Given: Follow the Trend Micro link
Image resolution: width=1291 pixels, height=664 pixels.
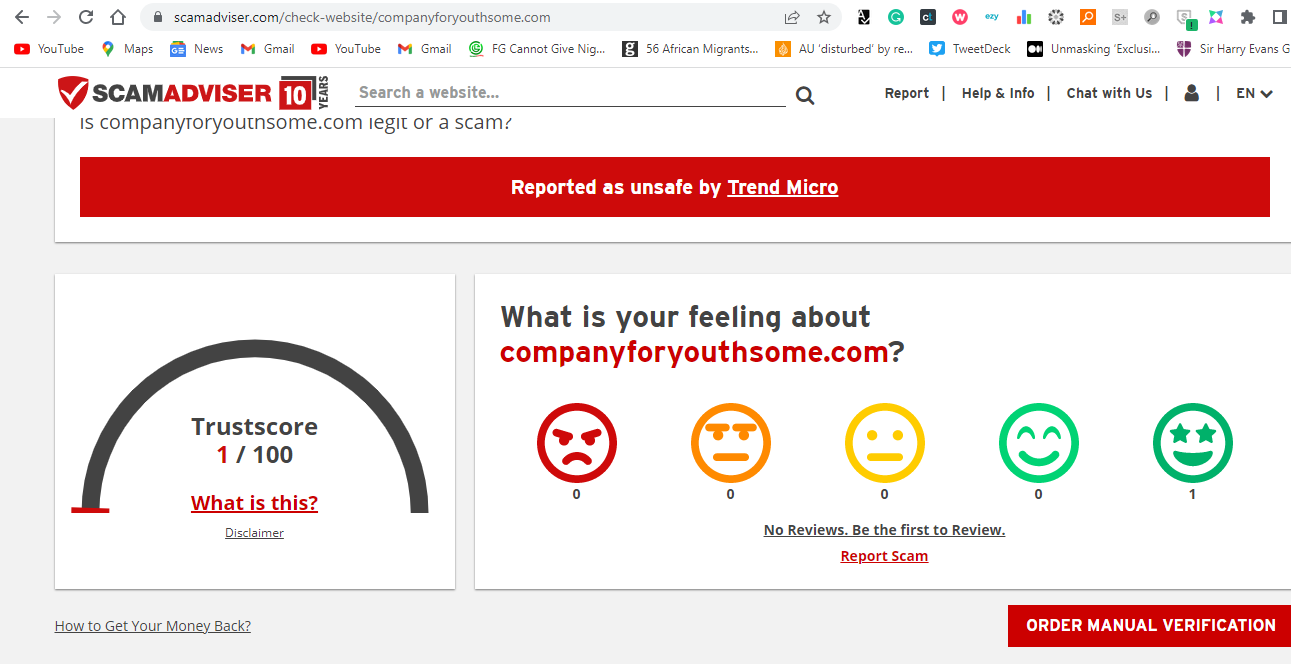Looking at the screenshot, I should tap(783, 187).
